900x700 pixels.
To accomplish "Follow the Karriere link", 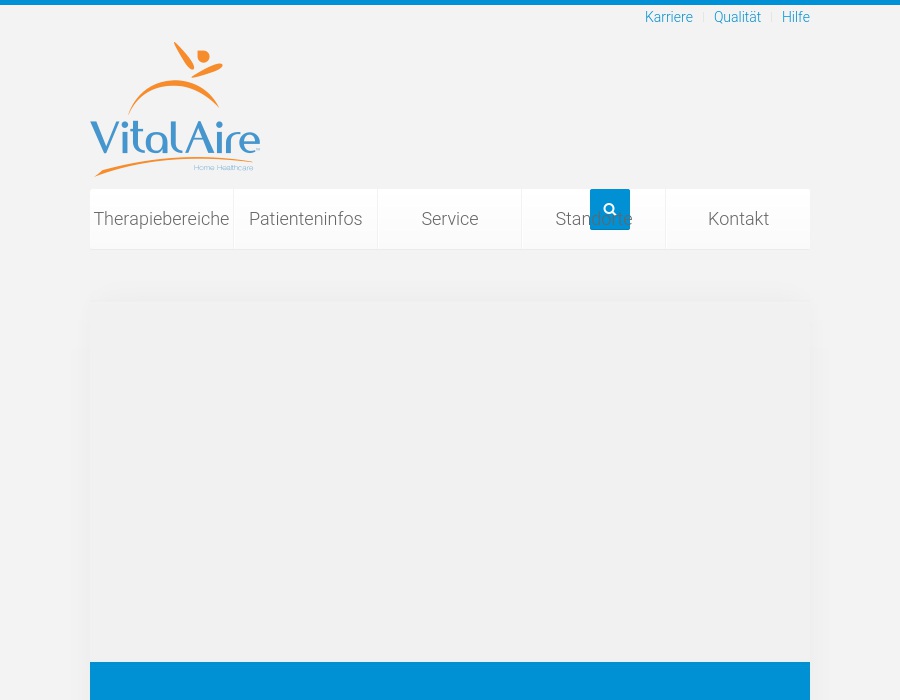I will 668,17.
